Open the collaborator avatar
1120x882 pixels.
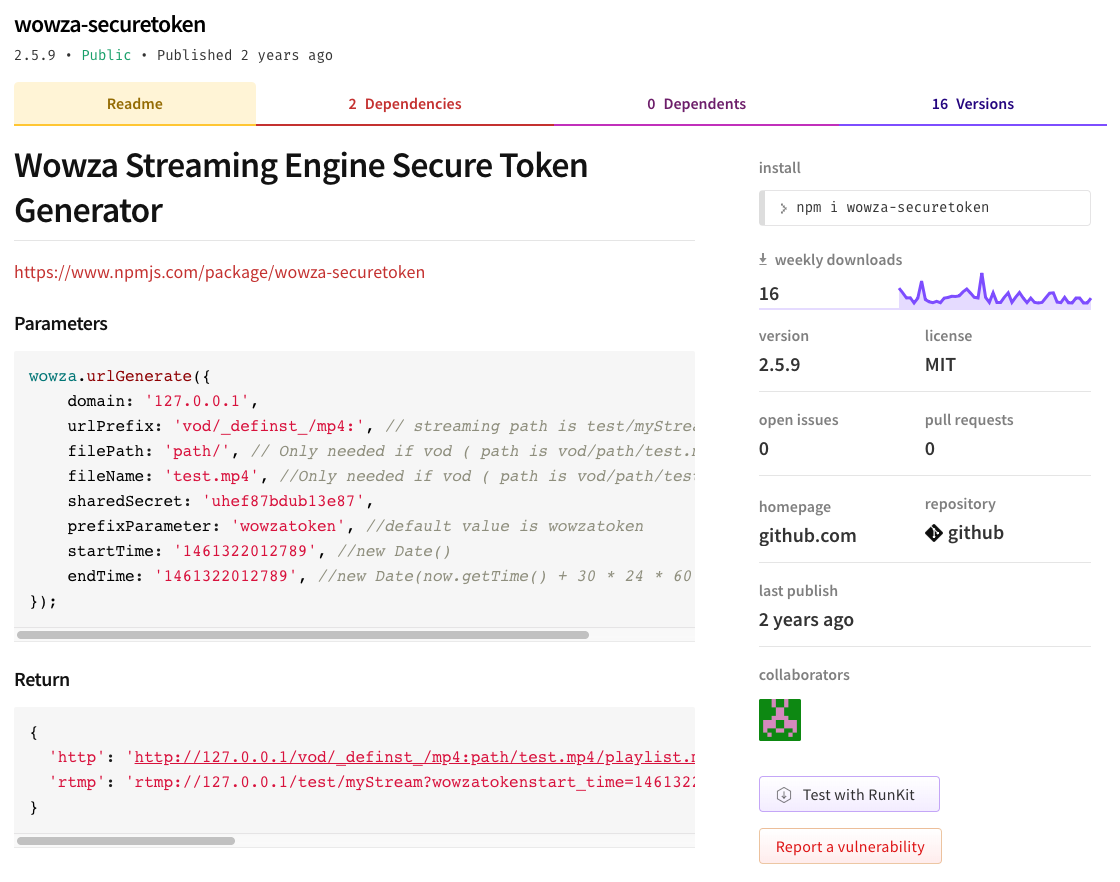click(x=780, y=719)
